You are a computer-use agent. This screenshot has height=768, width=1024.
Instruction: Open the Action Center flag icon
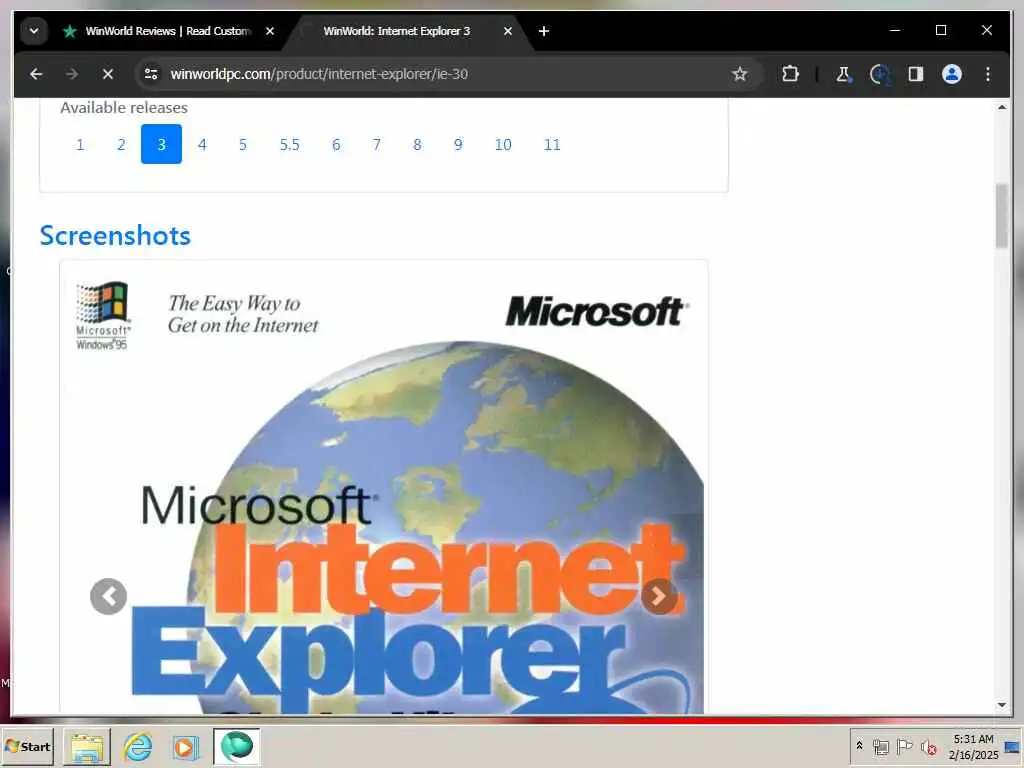pyautogui.click(x=904, y=746)
